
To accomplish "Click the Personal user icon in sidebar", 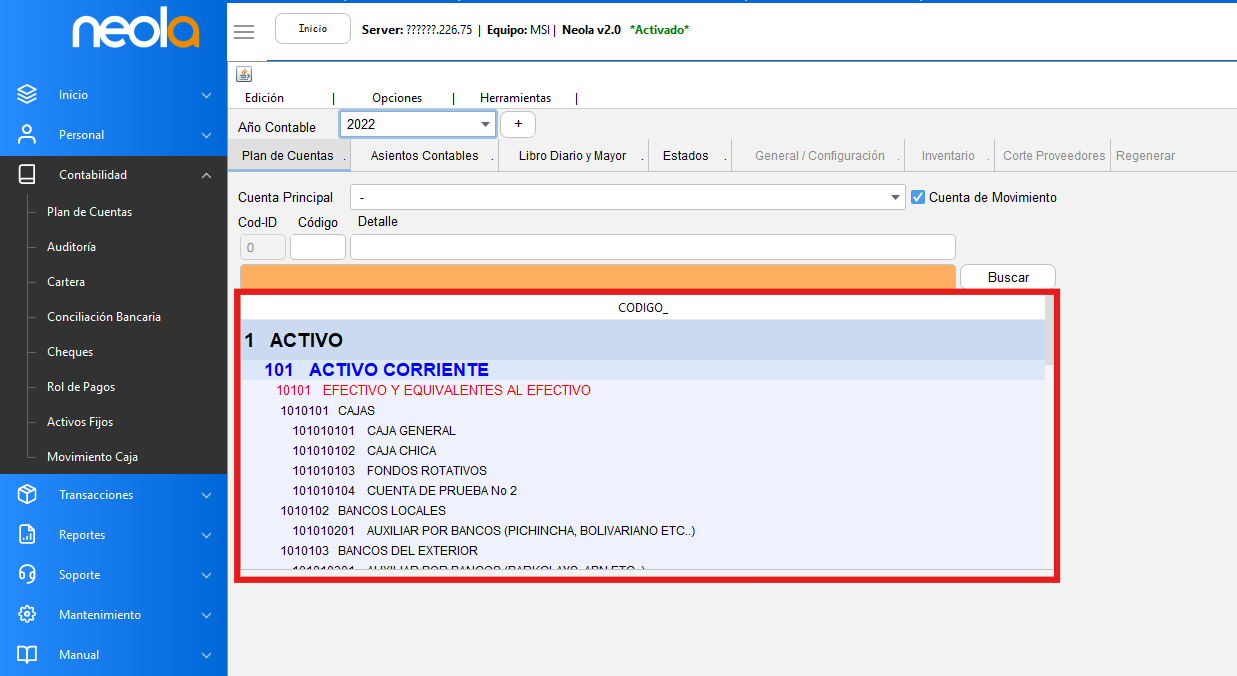I will 27,135.
